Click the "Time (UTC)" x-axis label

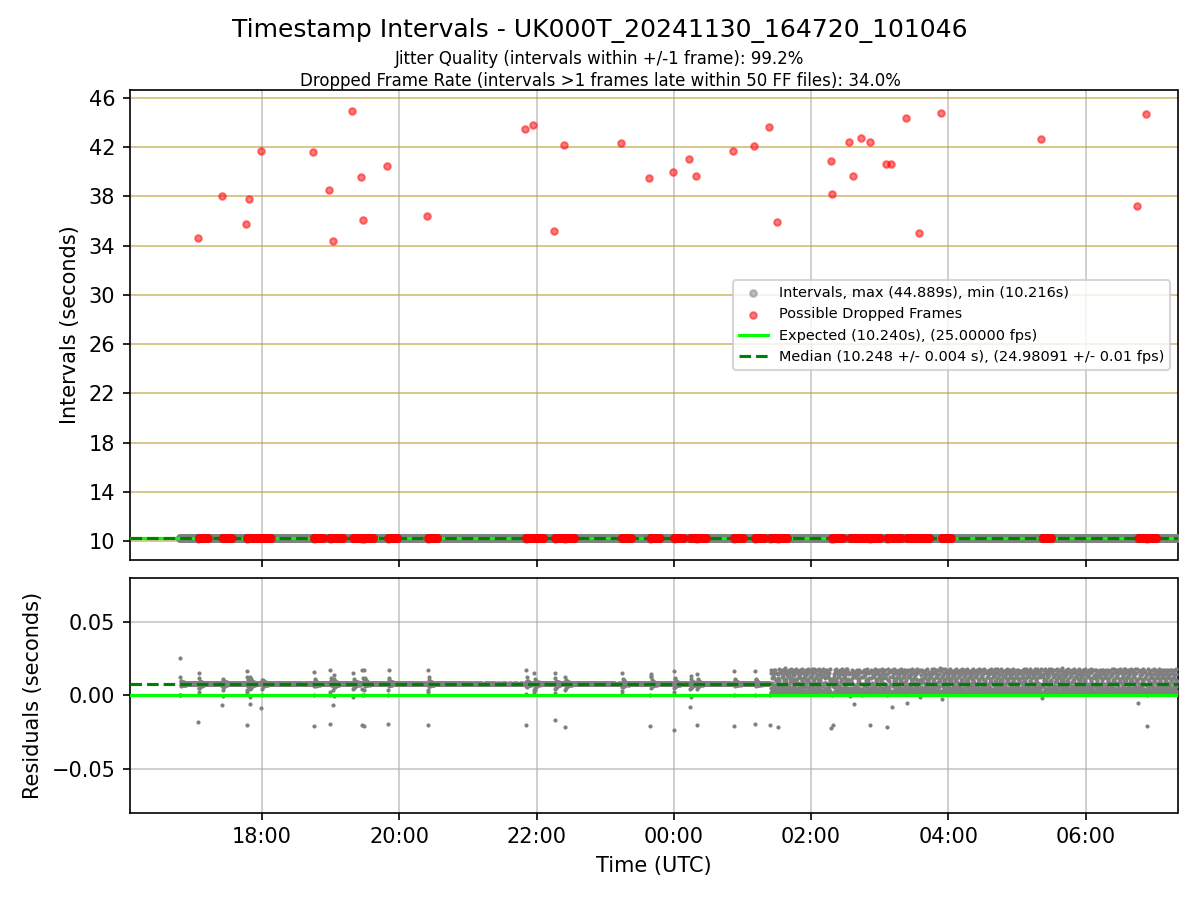[x=653, y=865]
